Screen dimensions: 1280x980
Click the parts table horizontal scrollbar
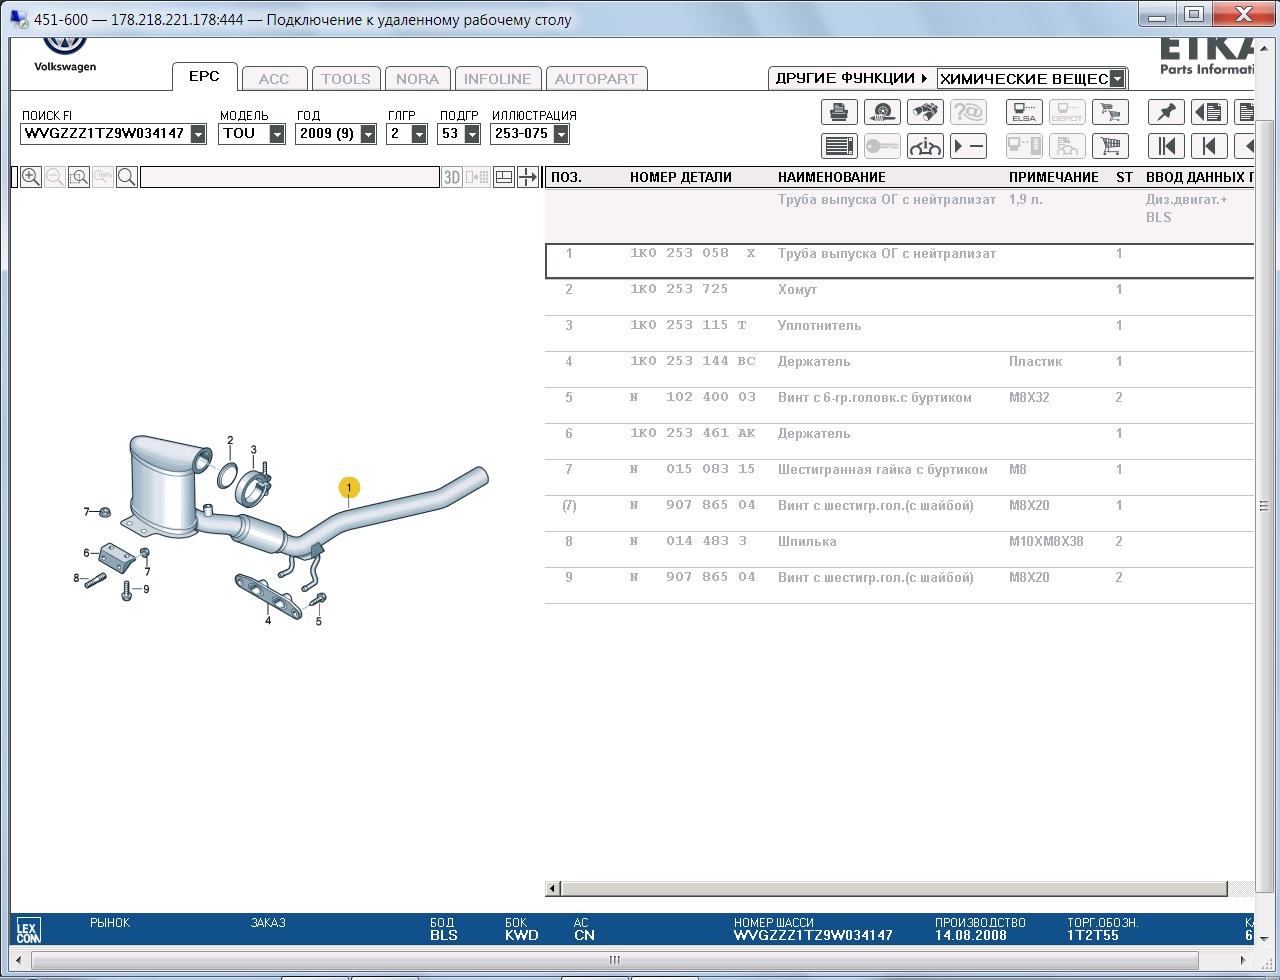click(x=894, y=888)
